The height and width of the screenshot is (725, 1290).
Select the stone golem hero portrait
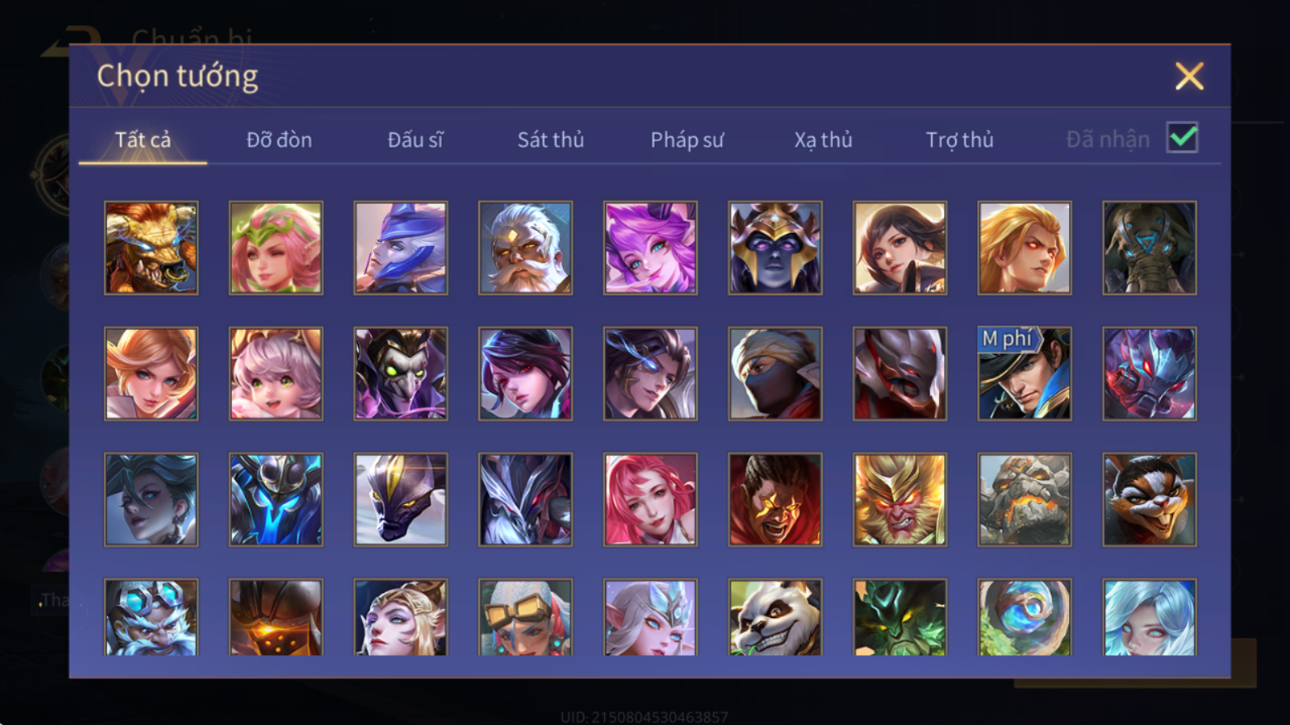pyautogui.click(x=1024, y=499)
